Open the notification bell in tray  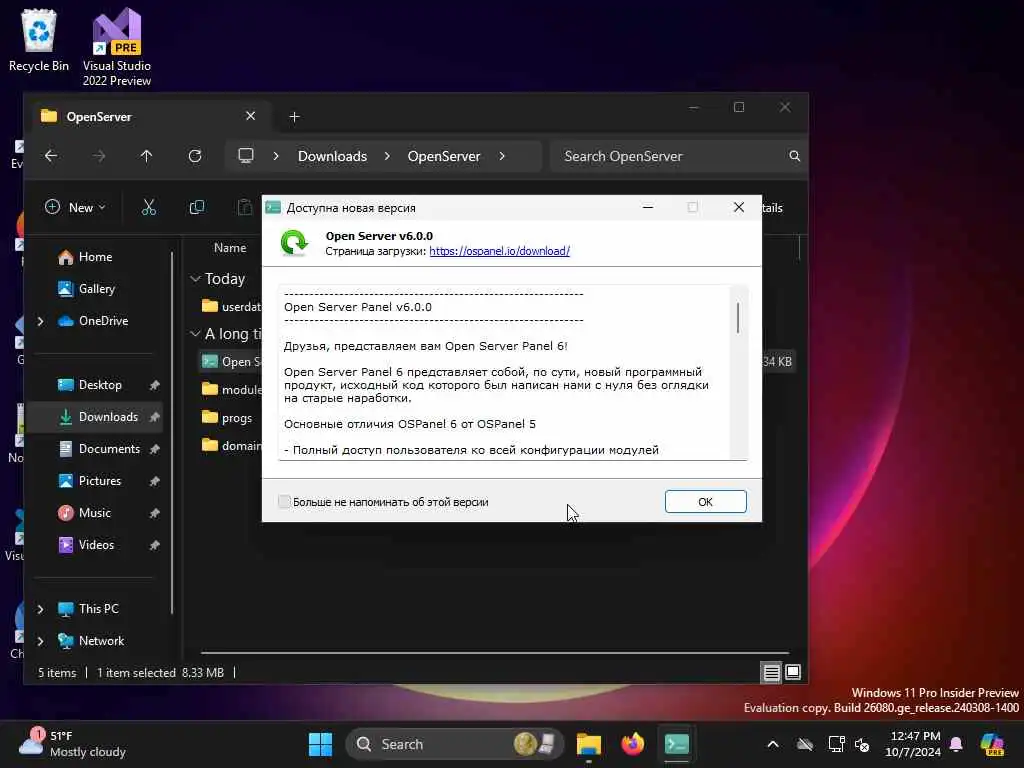(956, 744)
